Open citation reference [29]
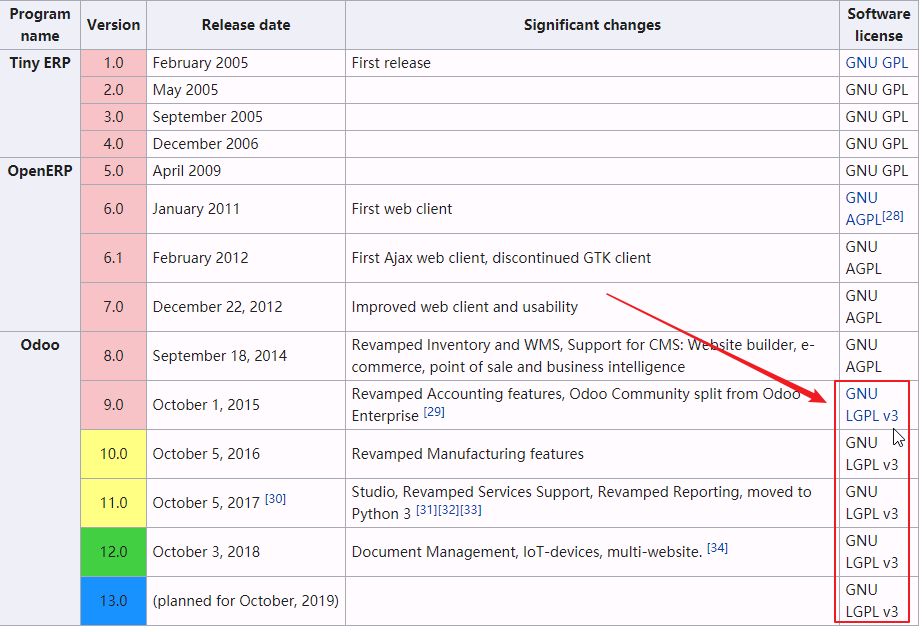The width and height of the screenshot is (924, 632). click(x=434, y=412)
